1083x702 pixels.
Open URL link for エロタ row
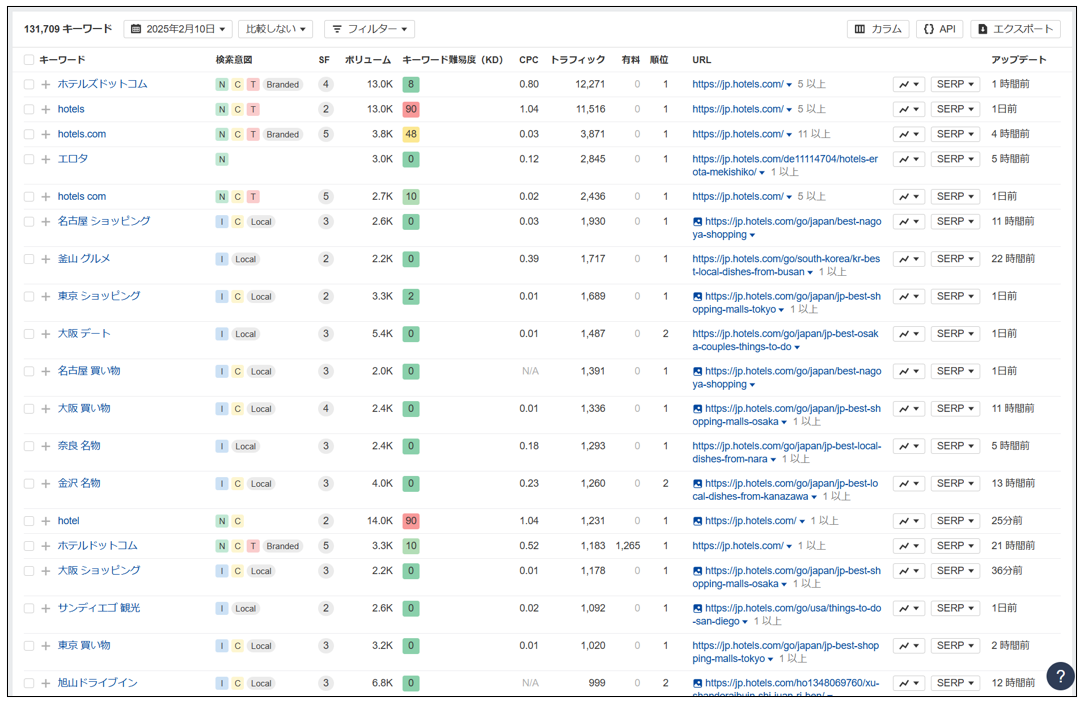click(785, 165)
